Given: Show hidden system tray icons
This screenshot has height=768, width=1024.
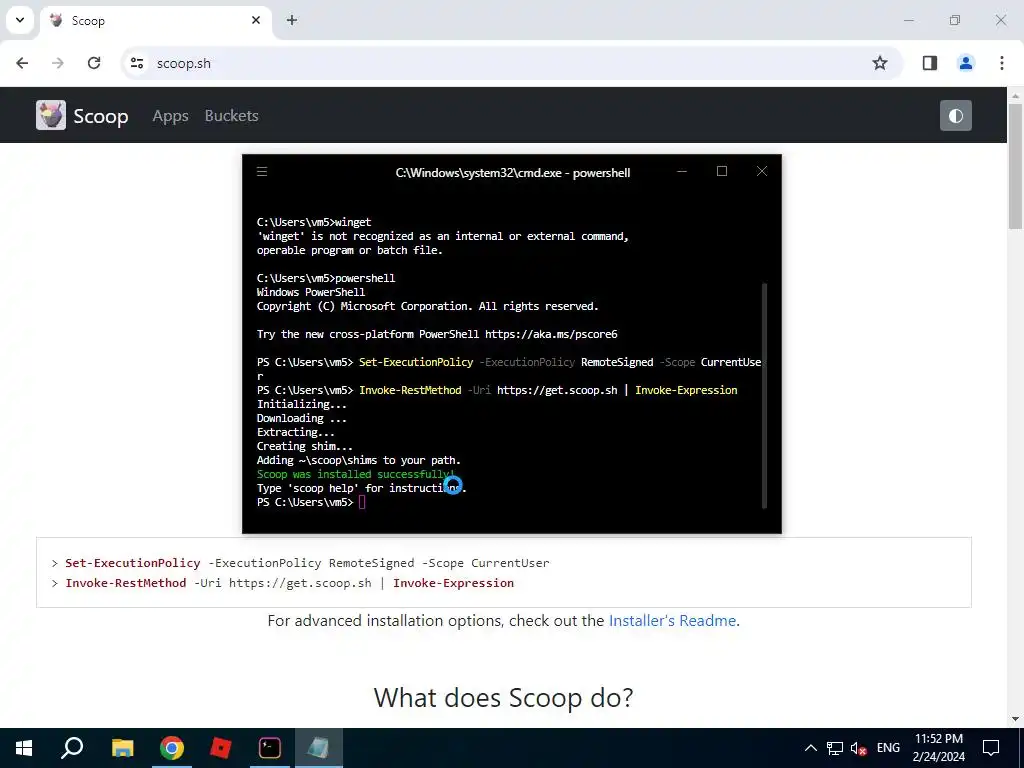Looking at the screenshot, I should 810,748.
